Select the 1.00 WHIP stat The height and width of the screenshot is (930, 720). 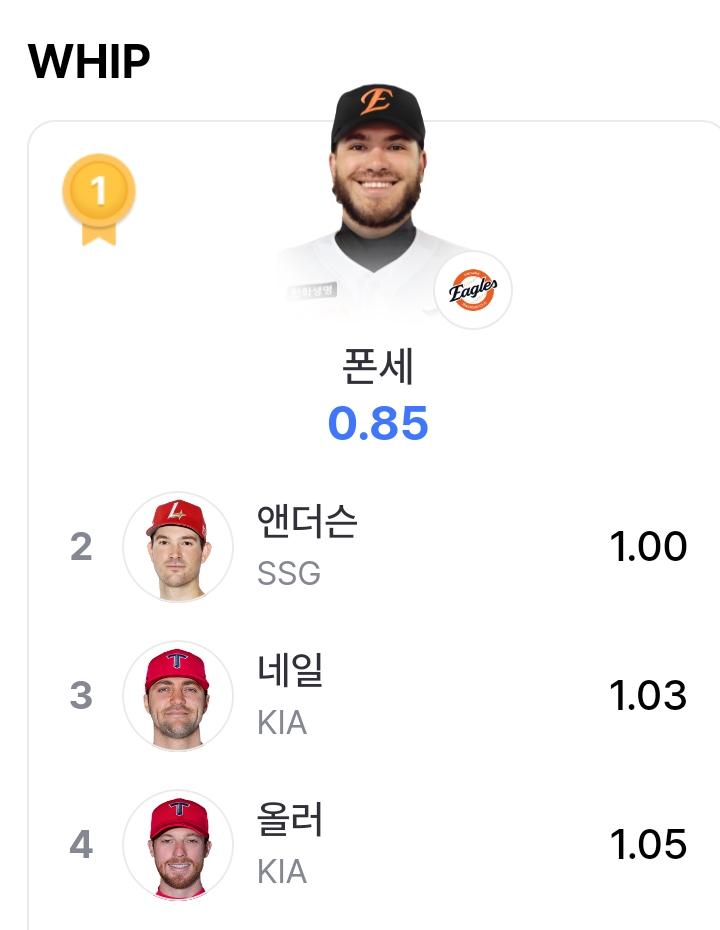click(x=648, y=546)
